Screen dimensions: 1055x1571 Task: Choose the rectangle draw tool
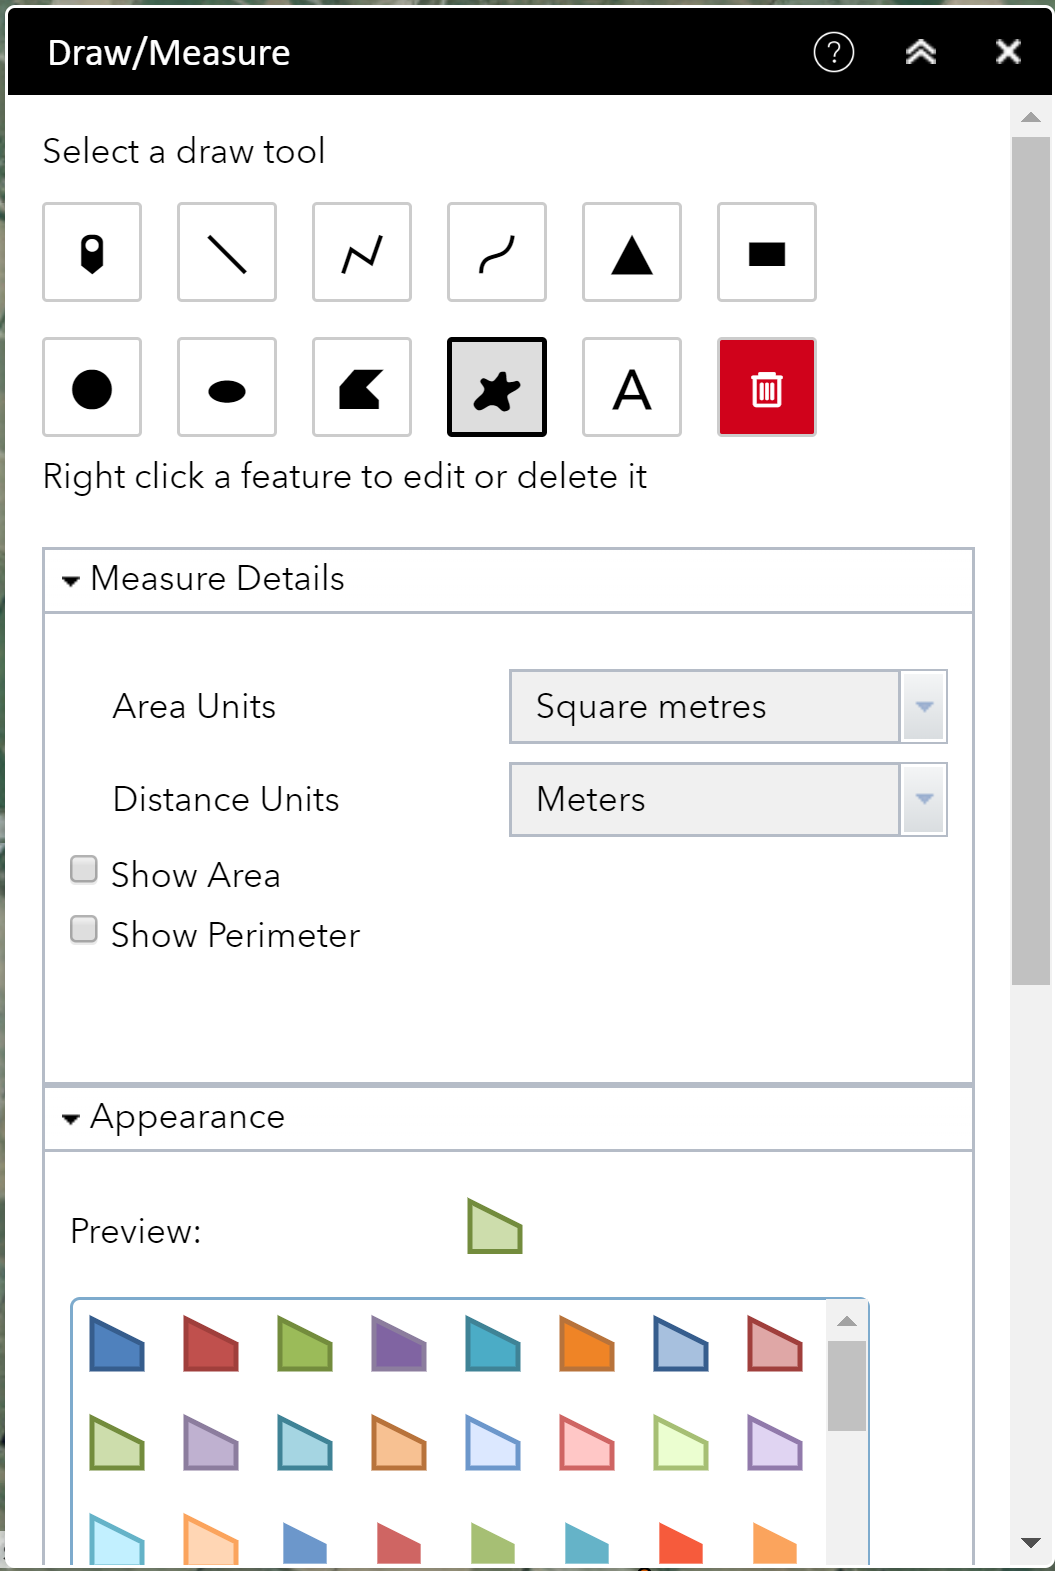(x=767, y=252)
